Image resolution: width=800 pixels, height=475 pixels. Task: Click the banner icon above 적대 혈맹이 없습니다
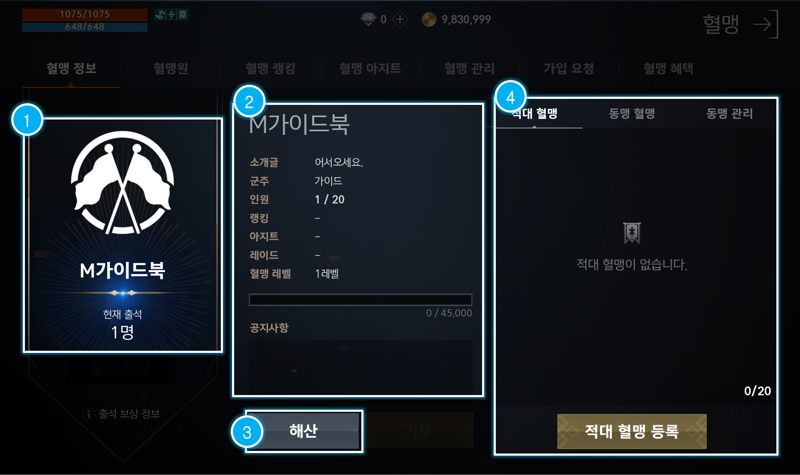click(632, 233)
